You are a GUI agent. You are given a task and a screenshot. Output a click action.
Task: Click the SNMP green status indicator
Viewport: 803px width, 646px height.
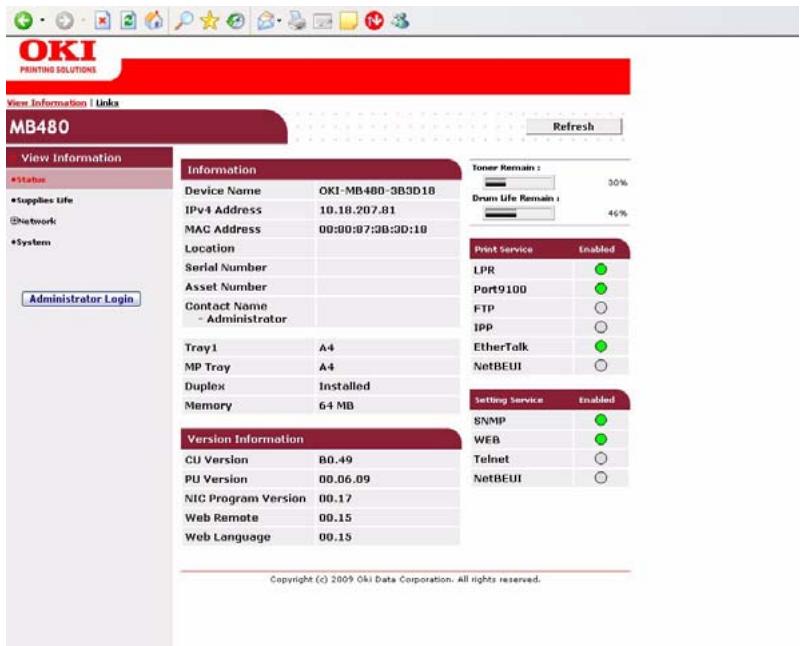(x=601, y=420)
